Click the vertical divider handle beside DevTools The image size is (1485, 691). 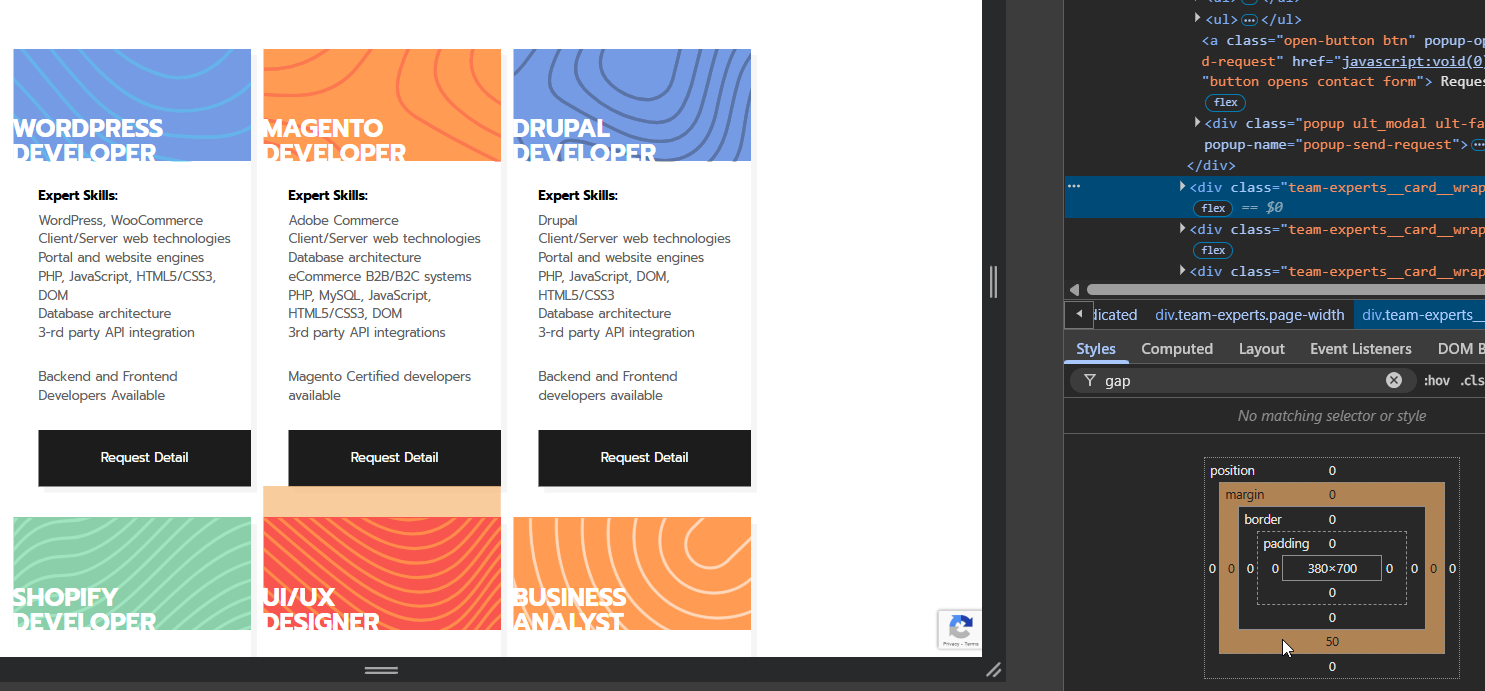pyautogui.click(x=993, y=282)
